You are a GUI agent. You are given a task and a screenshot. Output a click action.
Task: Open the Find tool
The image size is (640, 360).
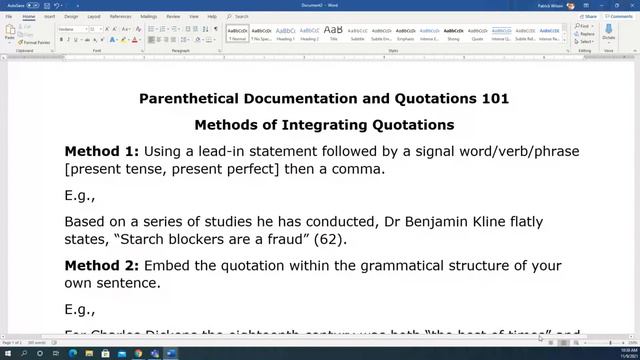pyautogui.click(x=582, y=26)
